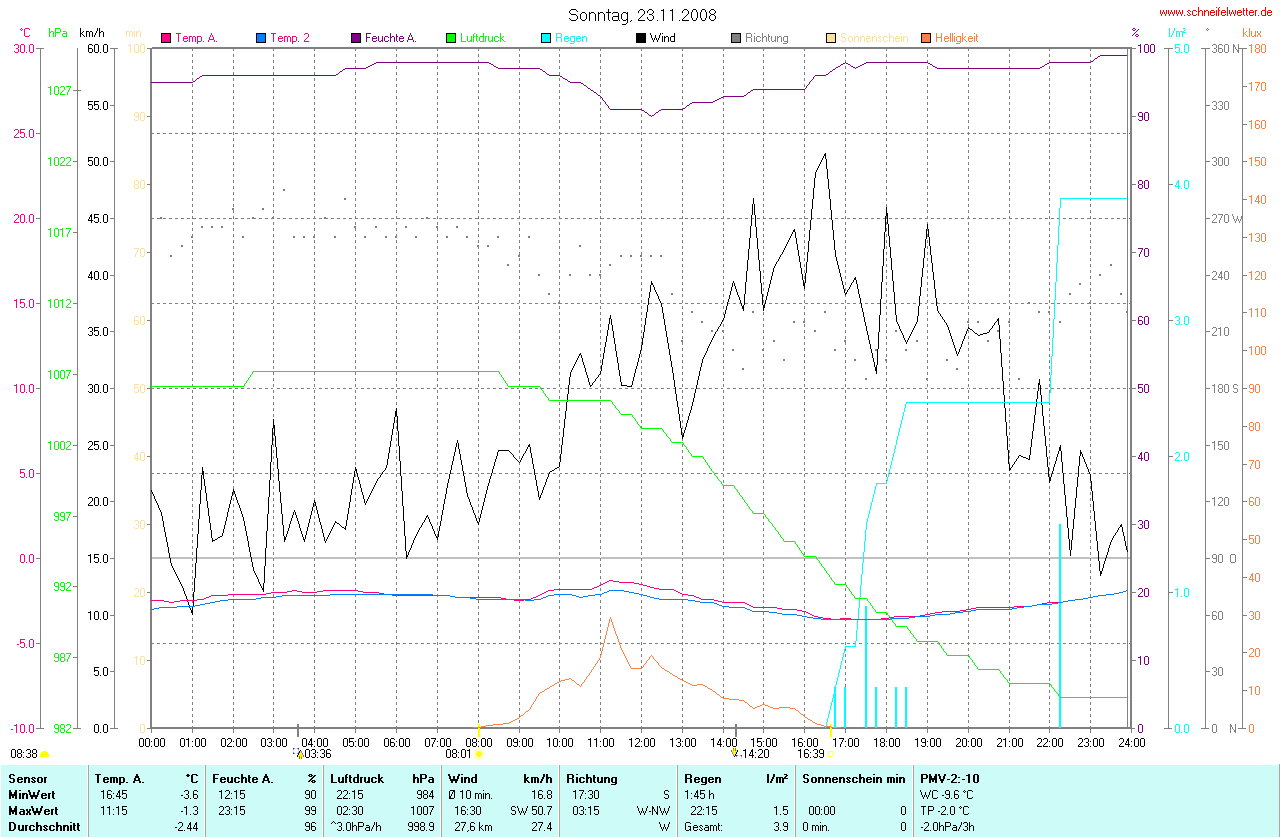Click the maximum pressure value 1007
Screen dimensions: 1280x837
tap(423, 810)
